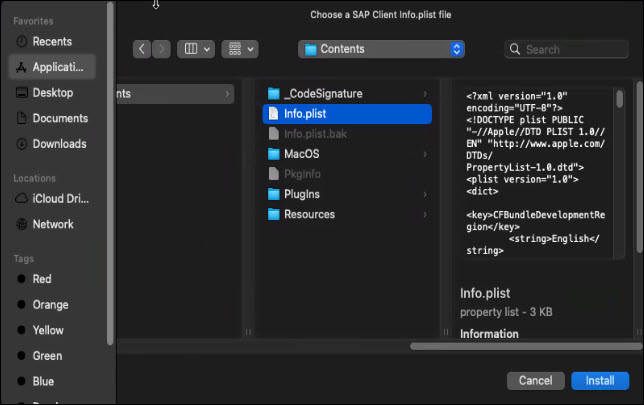Expand the Resources folder chevron

pyautogui.click(x=425, y=215)
